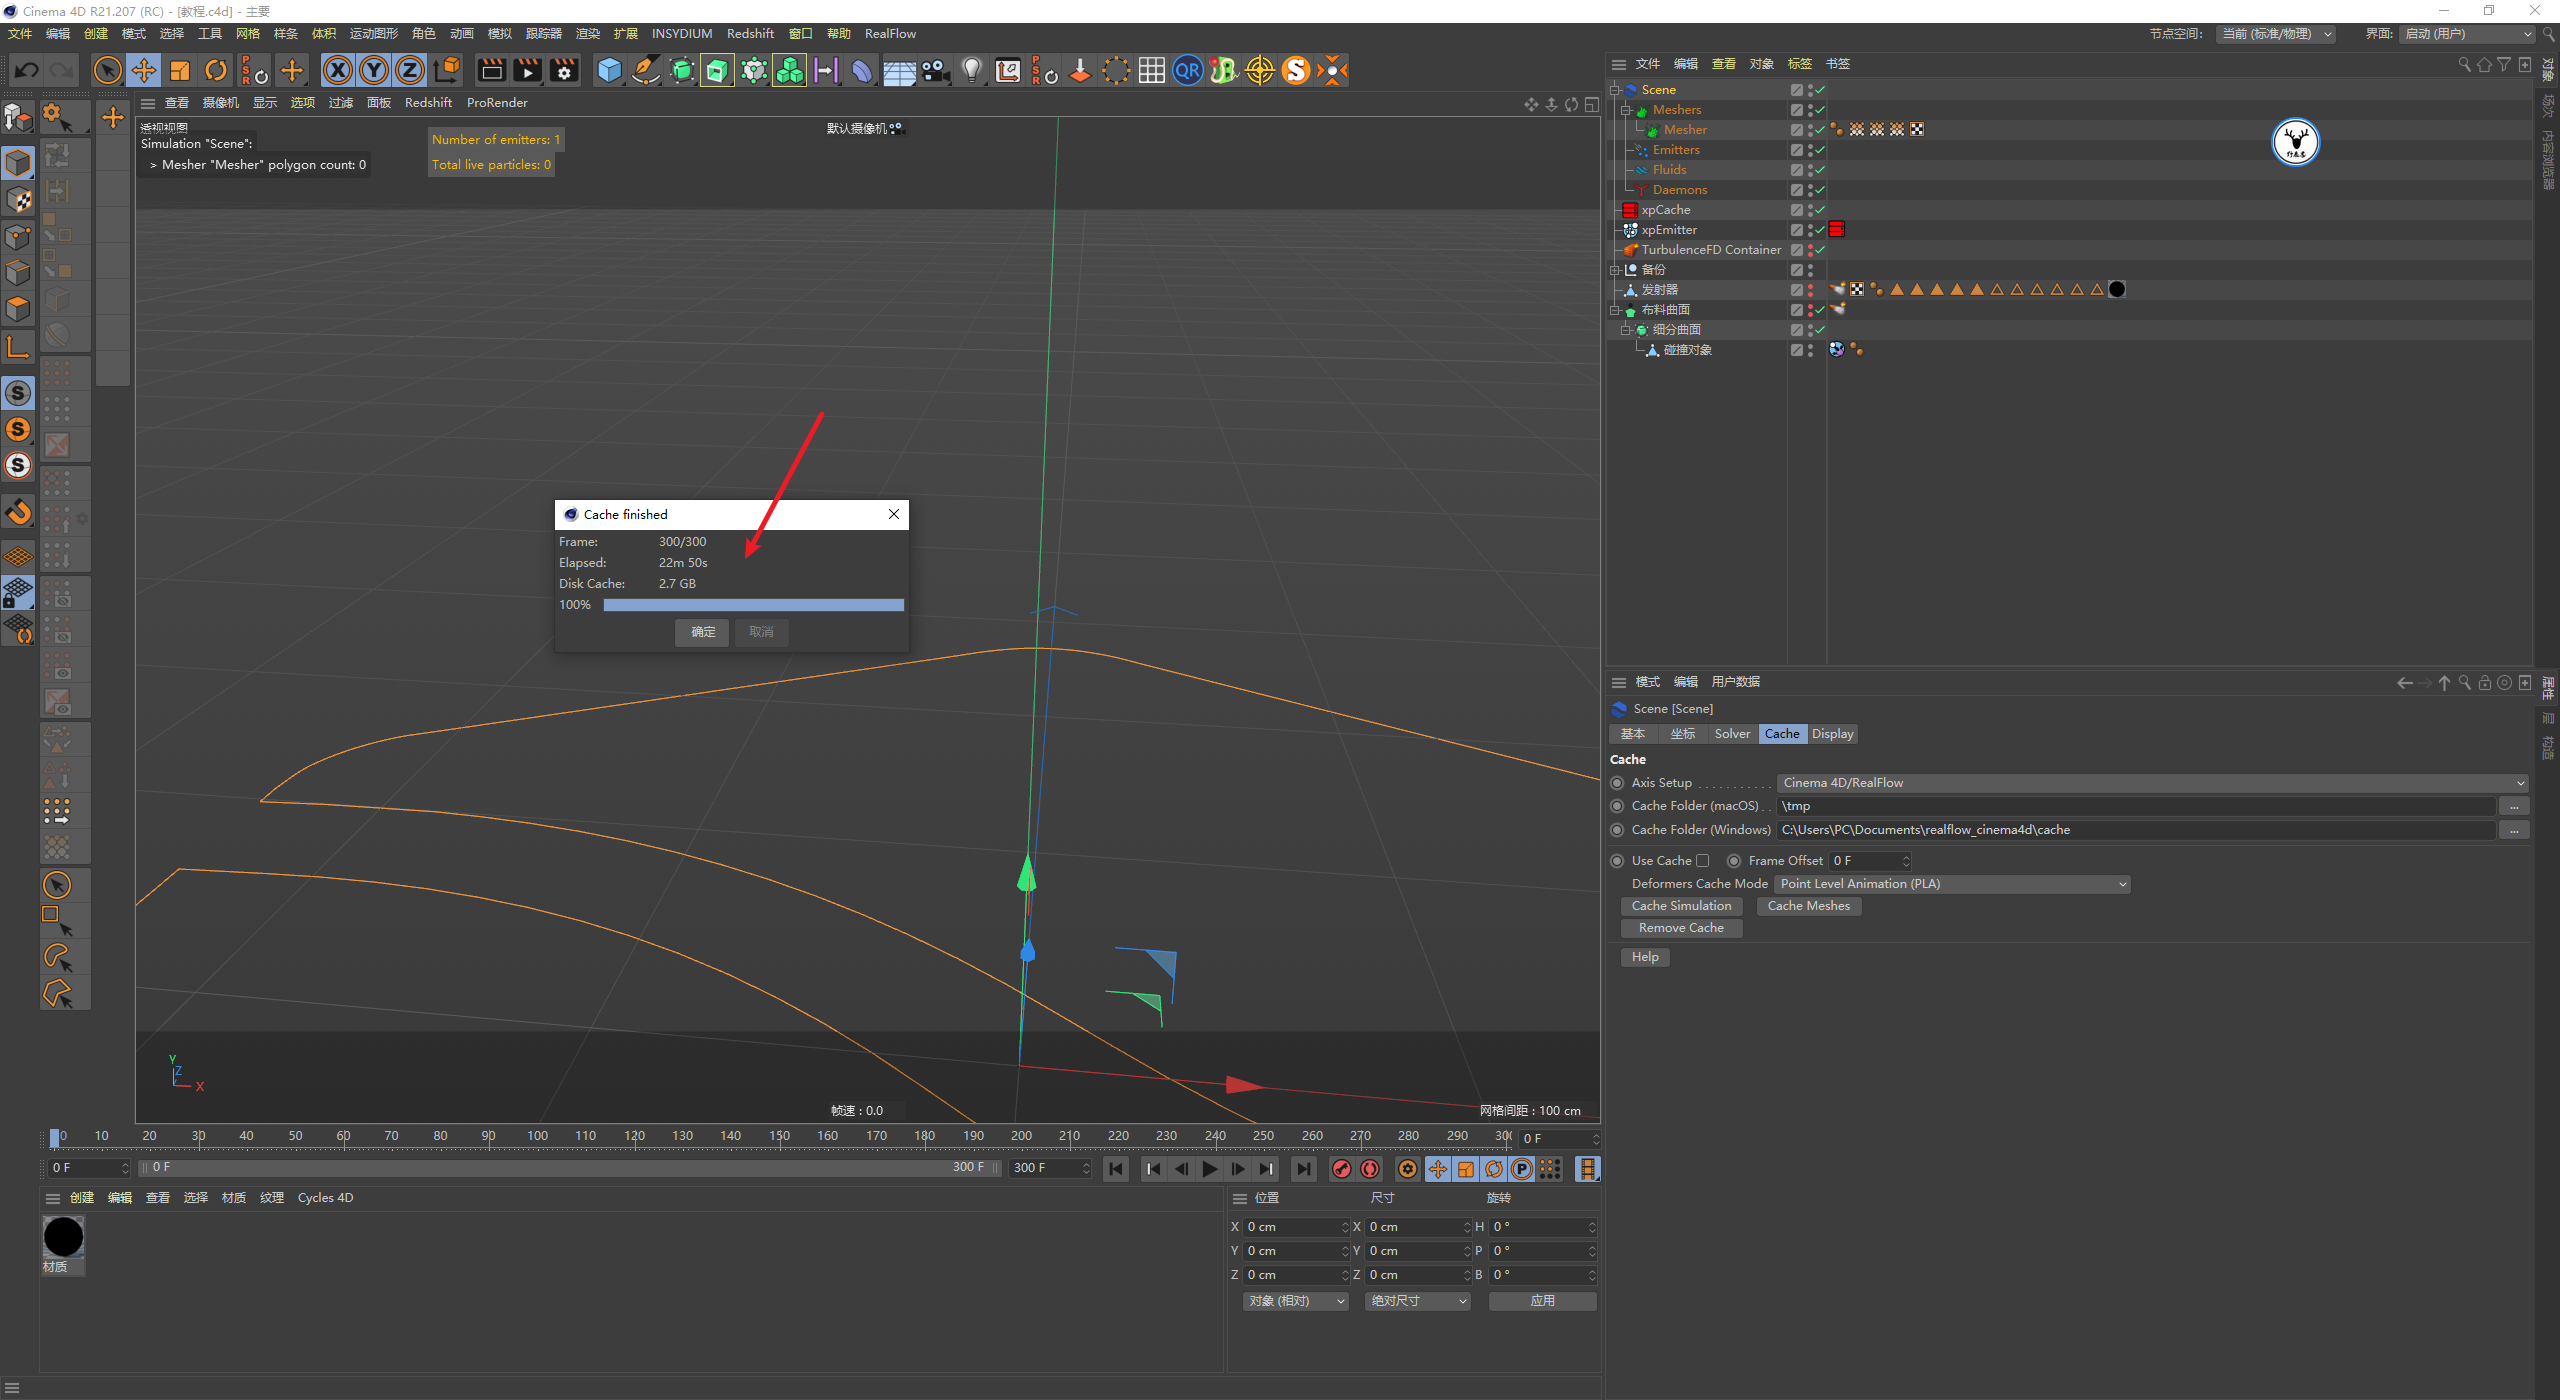This screenshot has width=2560, height=1400.
Task: Click the Cube primitive icon
Action: (x=609, y=70)
